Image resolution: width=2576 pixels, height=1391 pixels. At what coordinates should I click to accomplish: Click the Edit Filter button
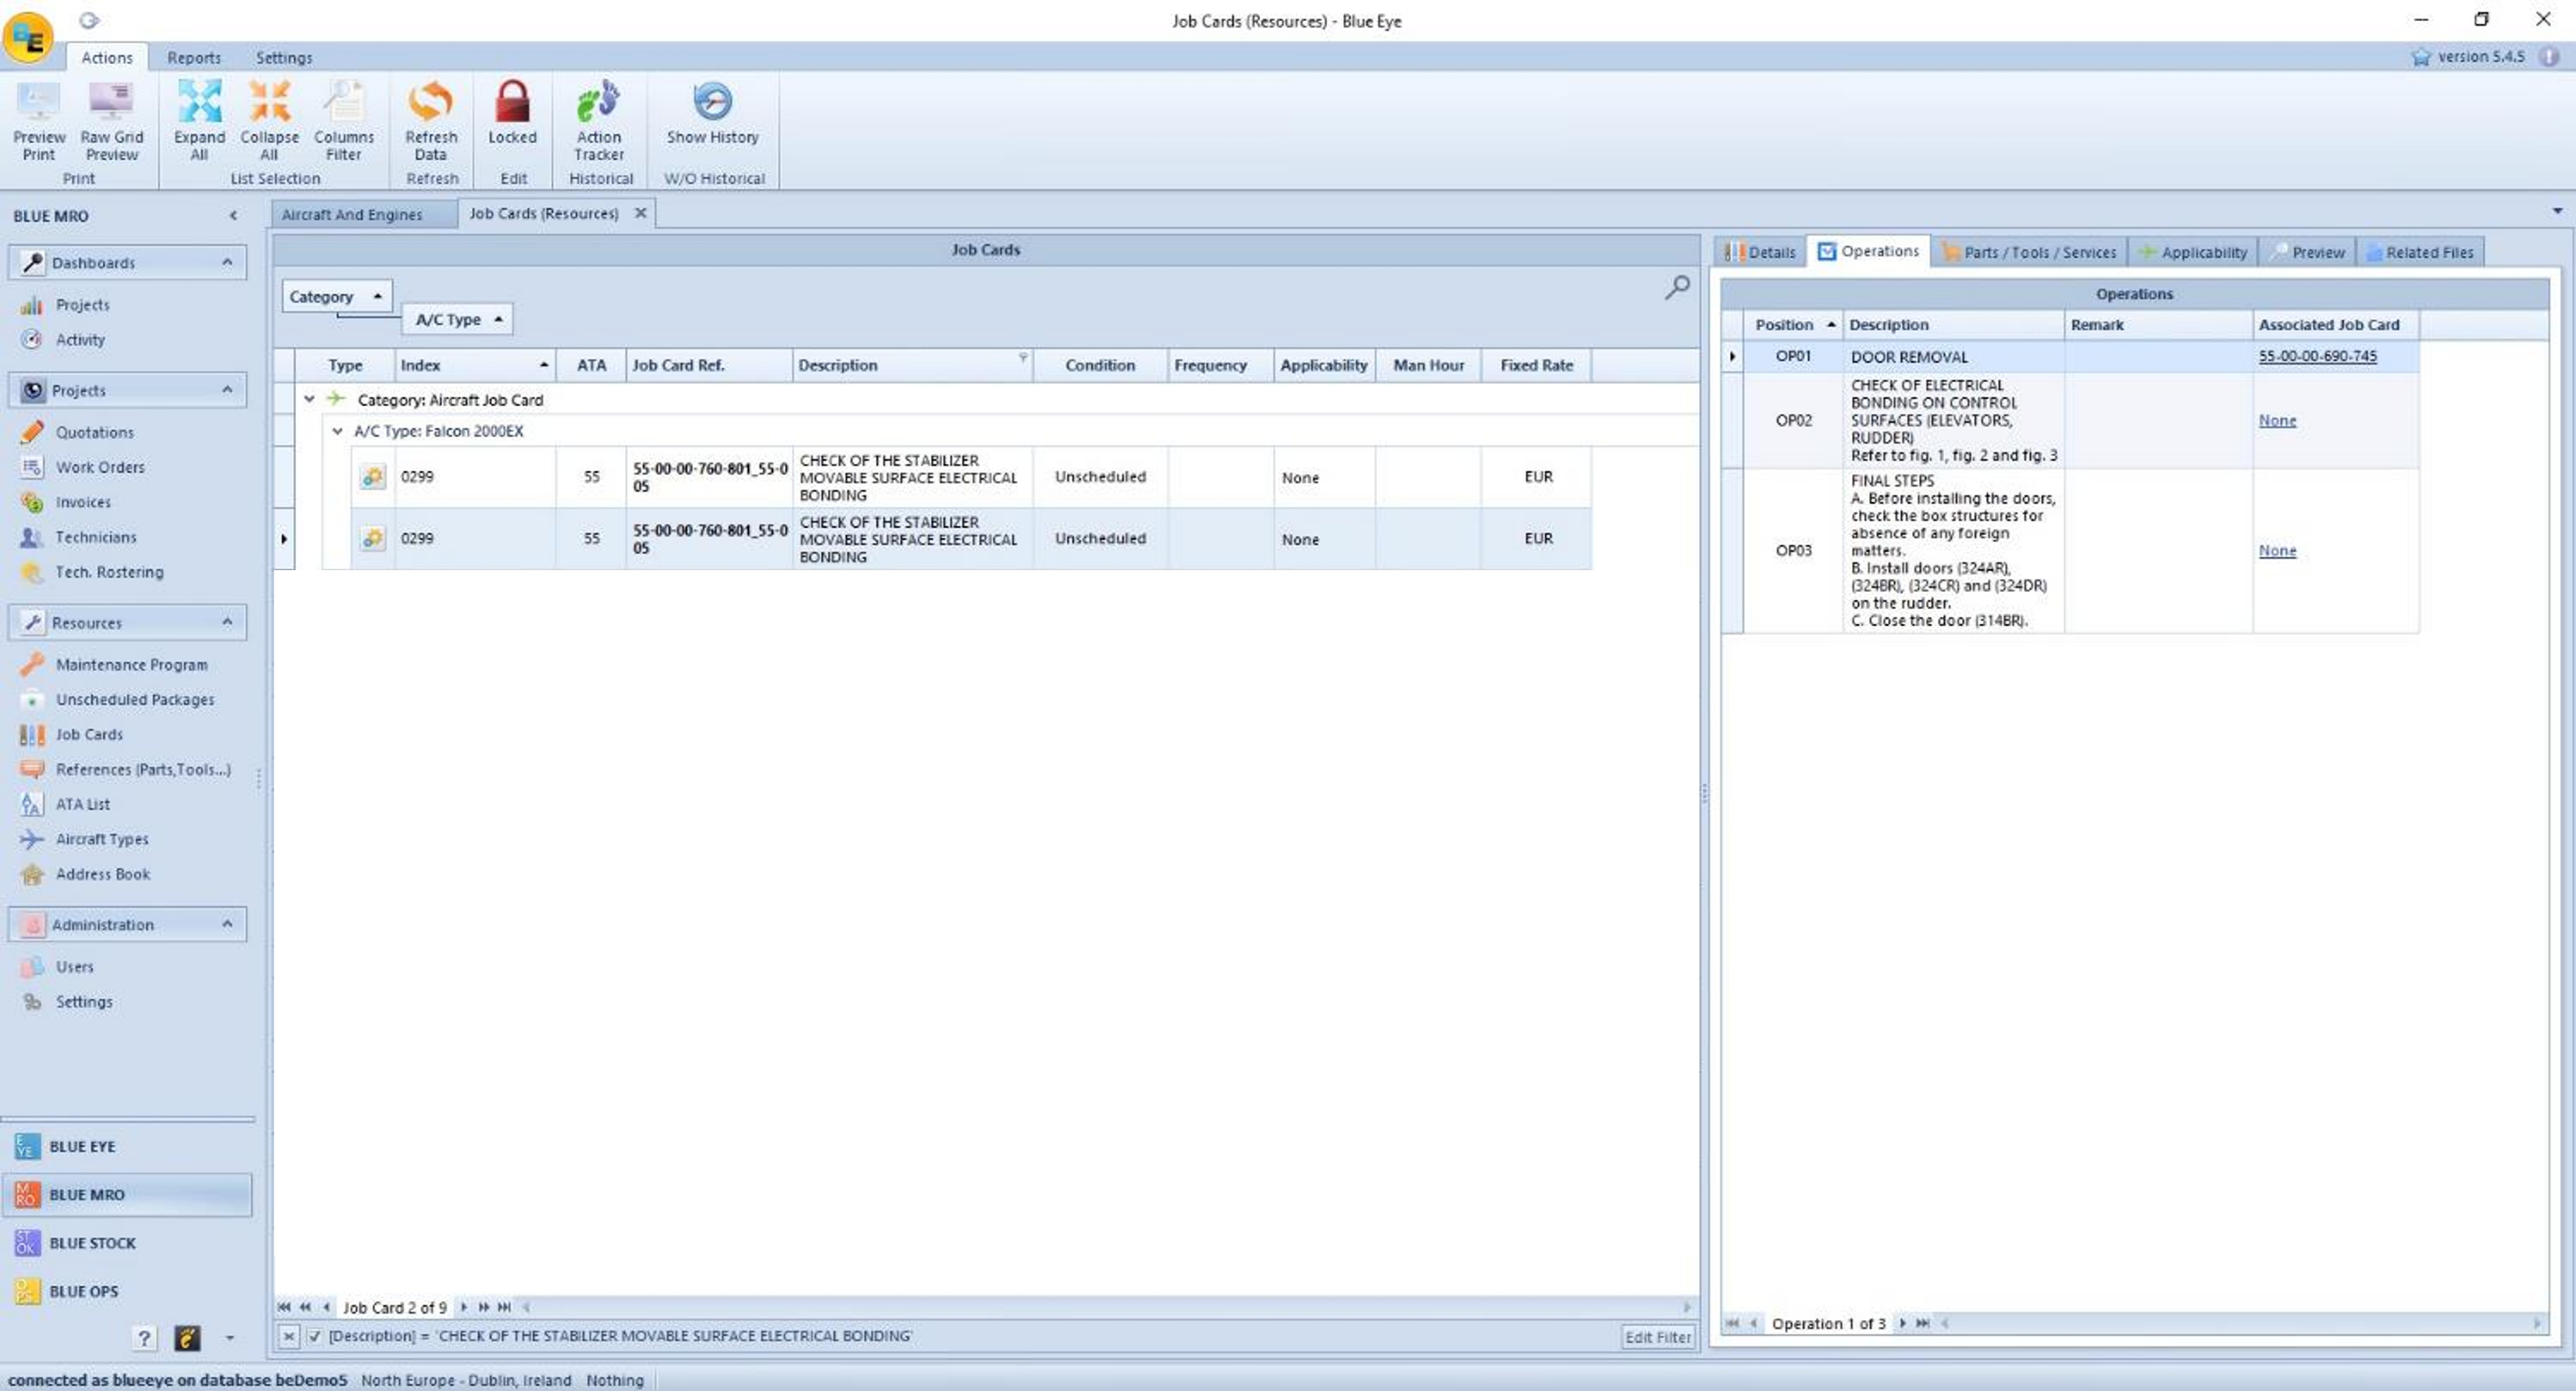(1658, 1337)
